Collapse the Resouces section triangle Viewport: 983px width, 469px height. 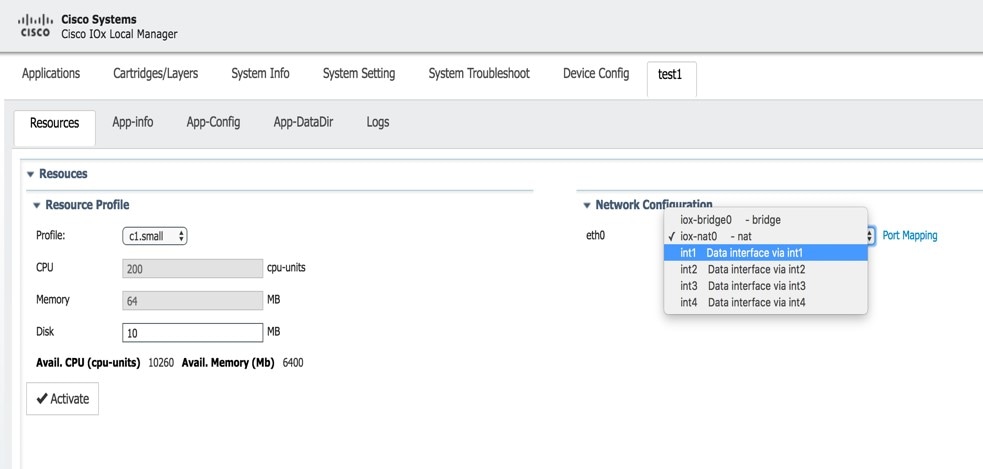click(x=30, y=174)
